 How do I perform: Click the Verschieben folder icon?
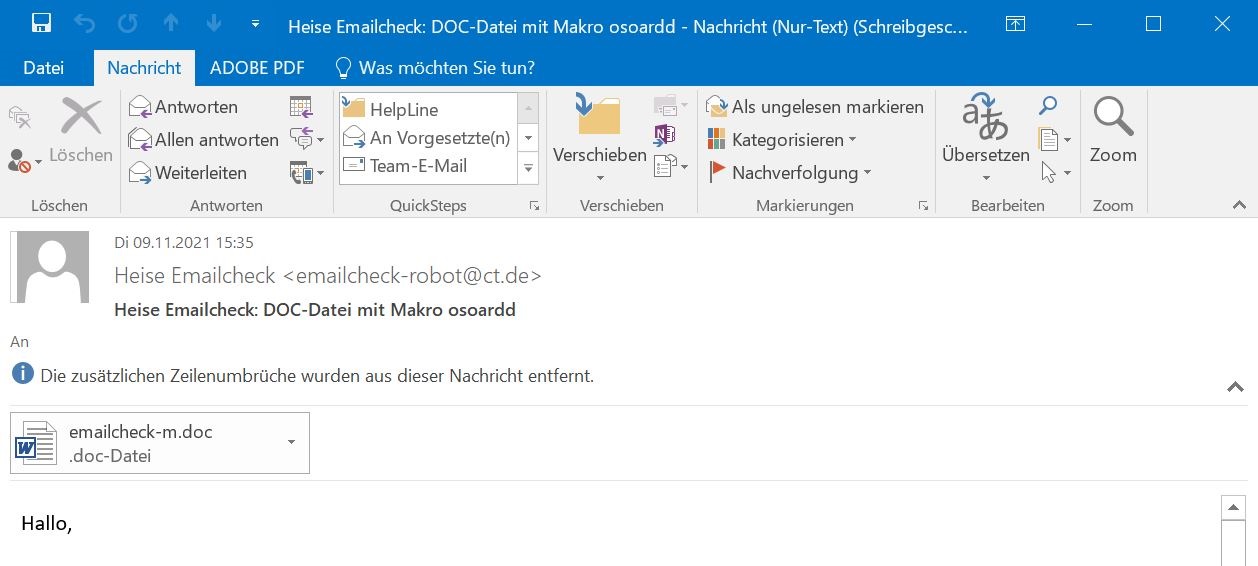[599, 114]
